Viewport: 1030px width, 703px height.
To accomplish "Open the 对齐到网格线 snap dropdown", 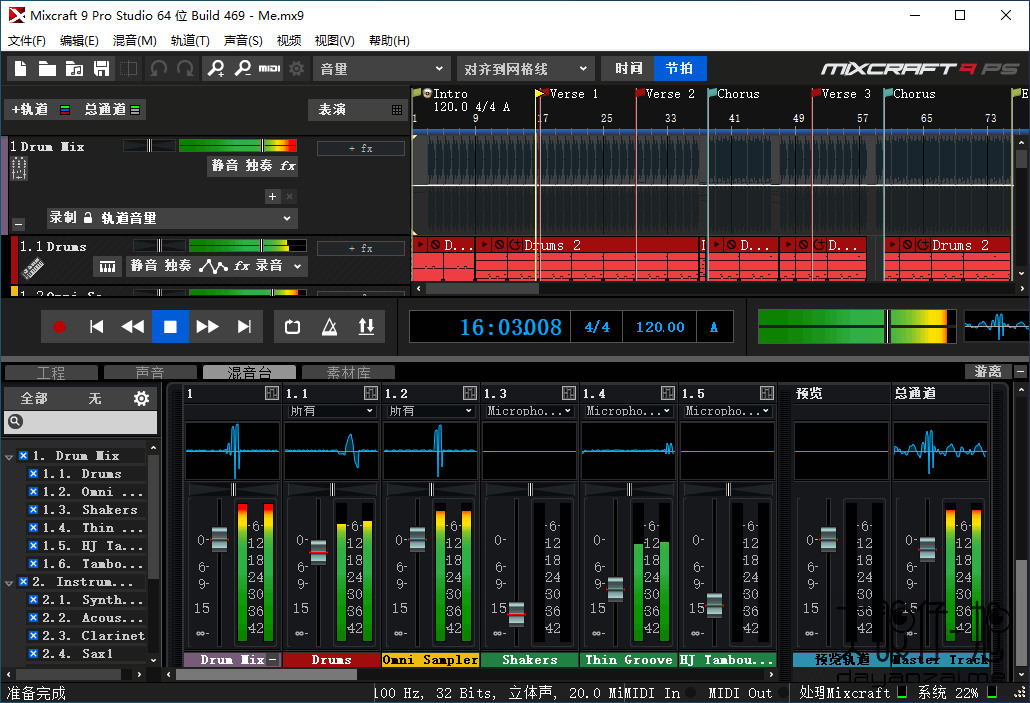I will coord(526,69).
